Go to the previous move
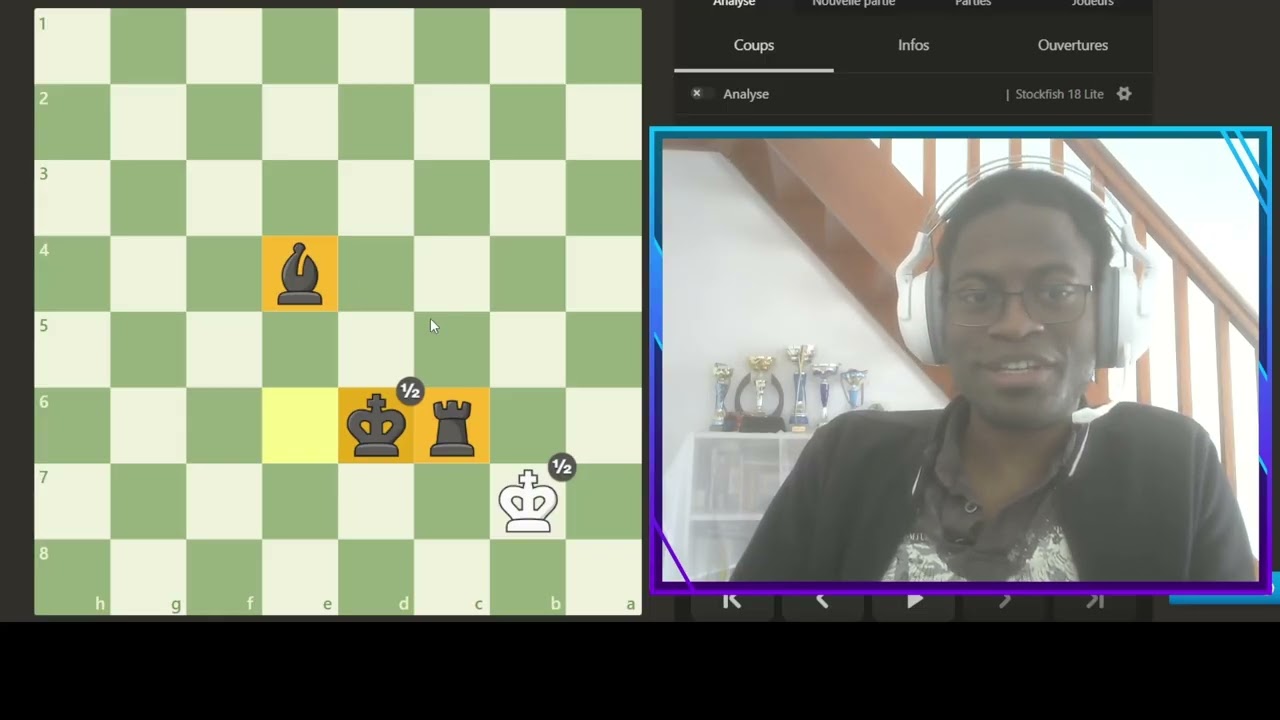The image size is (1280, 720). coord(822,603)
